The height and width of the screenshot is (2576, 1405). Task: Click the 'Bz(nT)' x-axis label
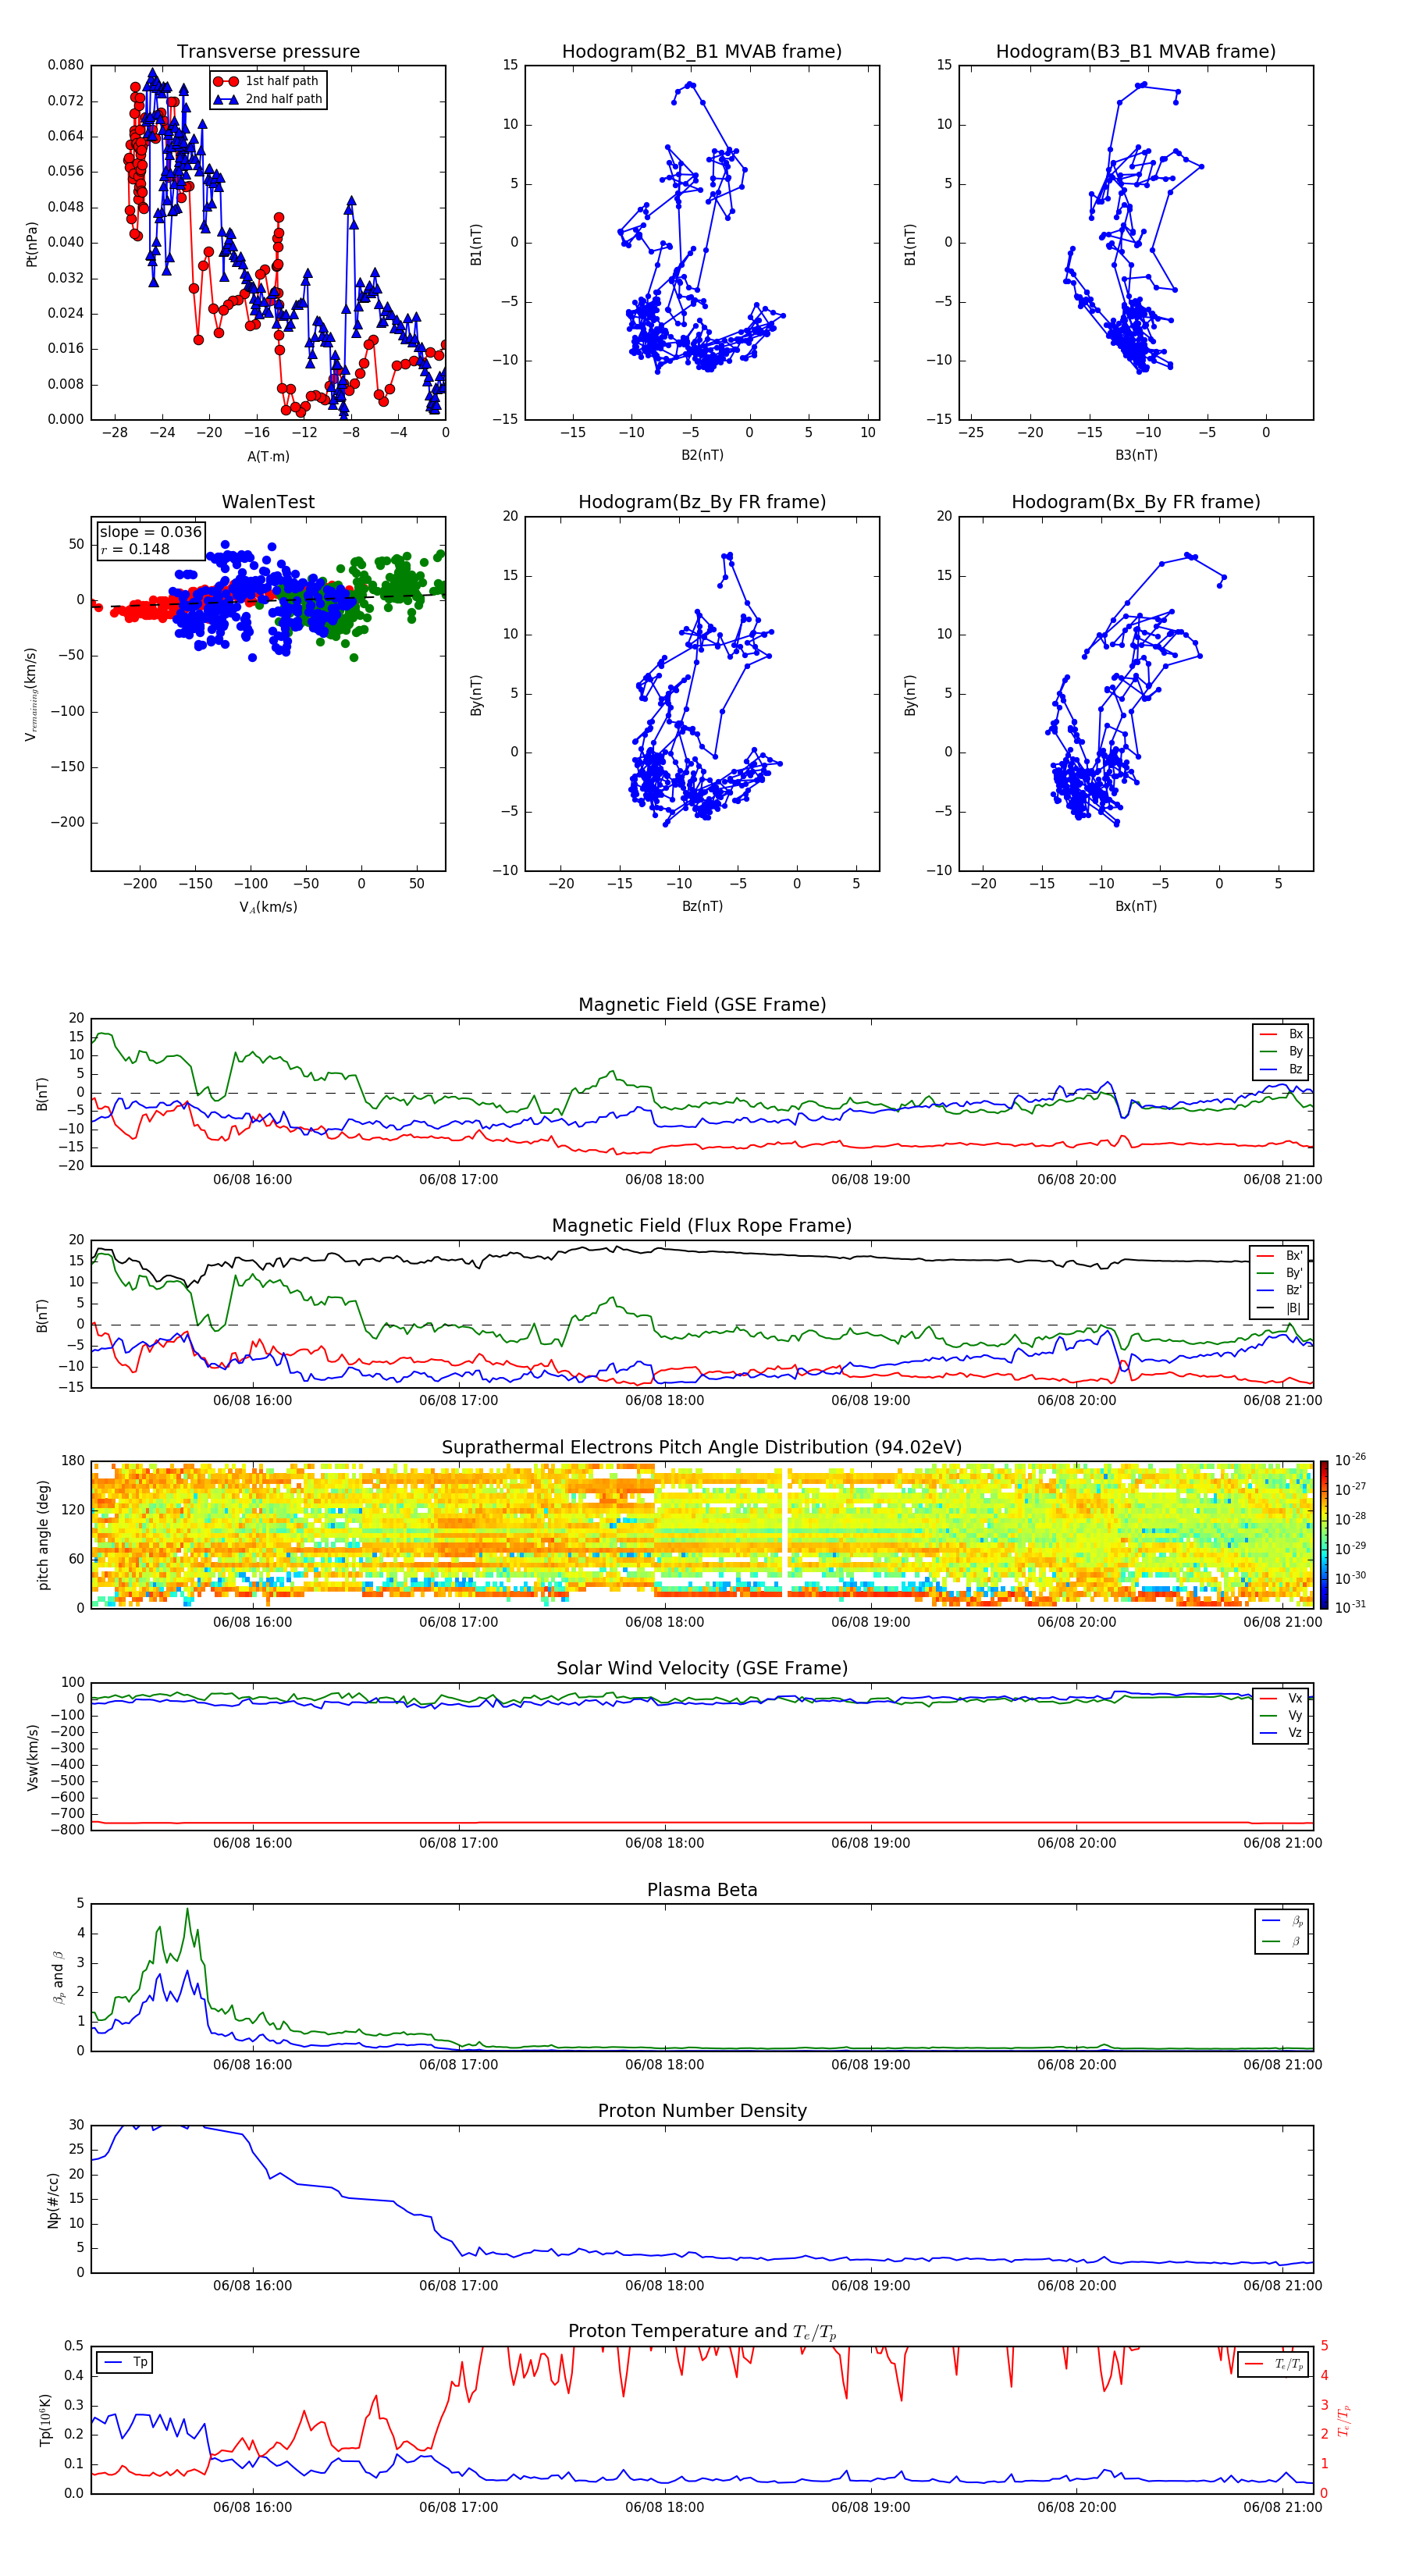(x=702, y=906)
